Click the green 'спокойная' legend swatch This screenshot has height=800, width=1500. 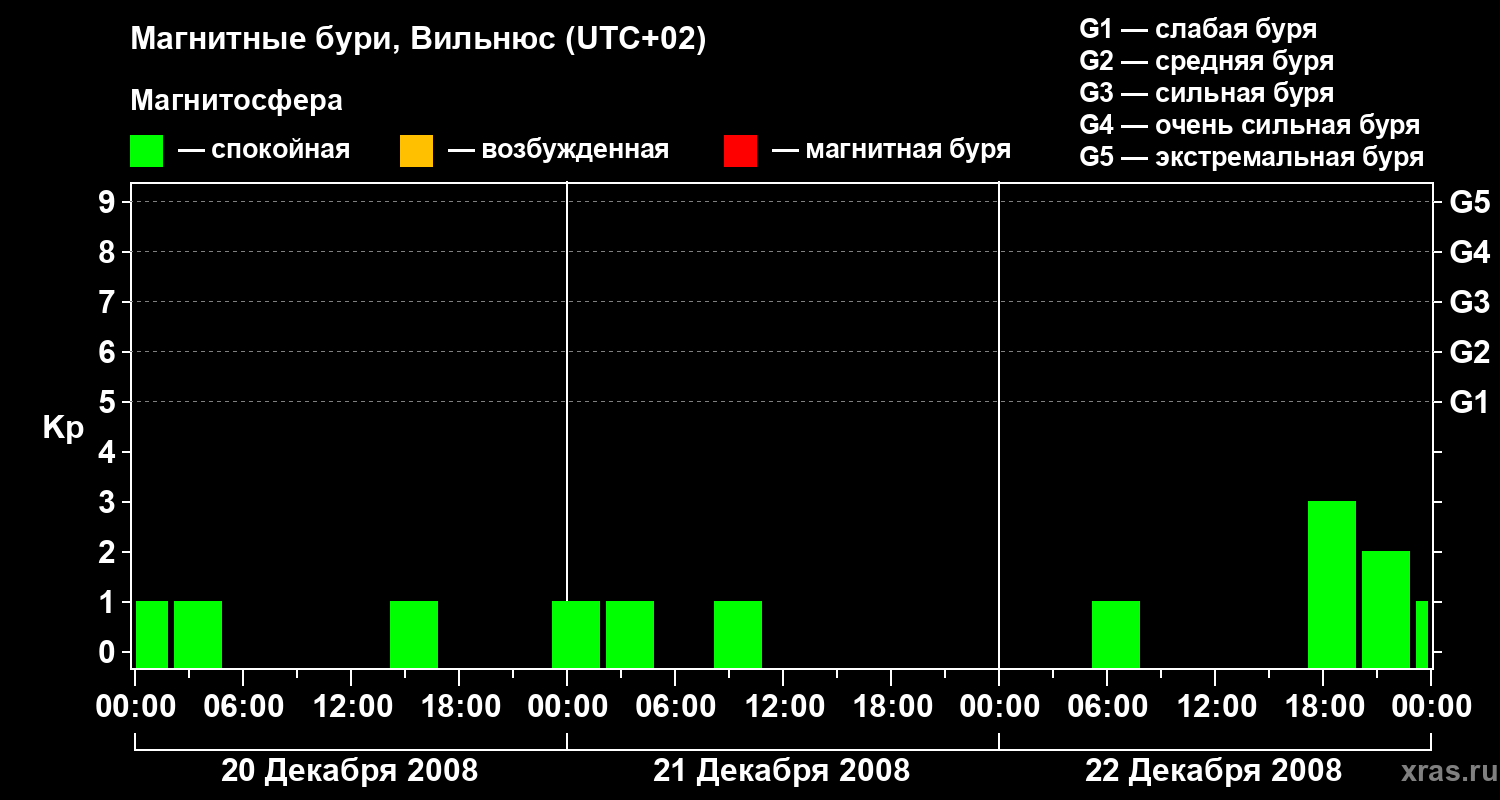click(146, 151)
